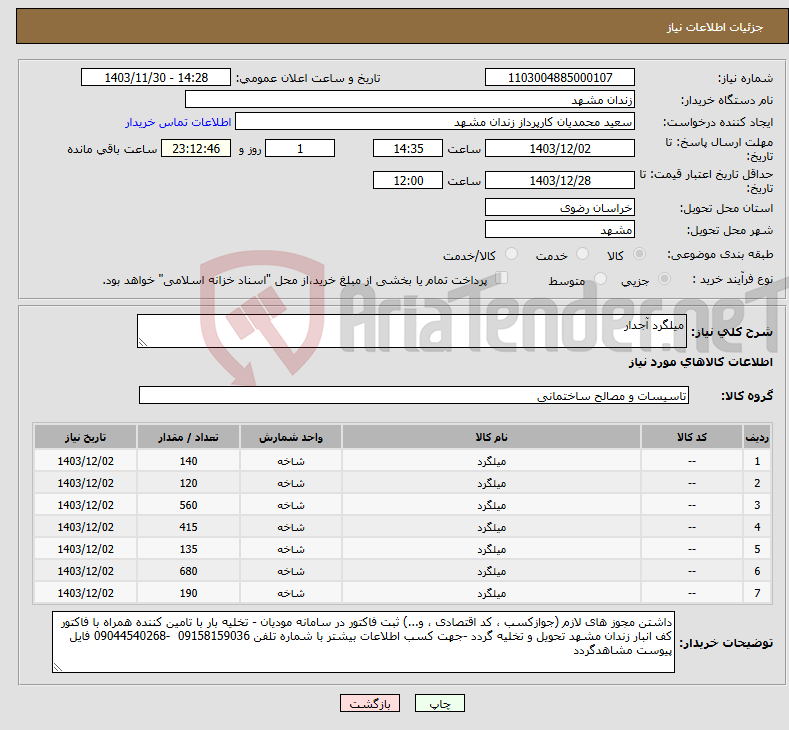Click میلگرد item name in row 7

click(x=491, y=593)
